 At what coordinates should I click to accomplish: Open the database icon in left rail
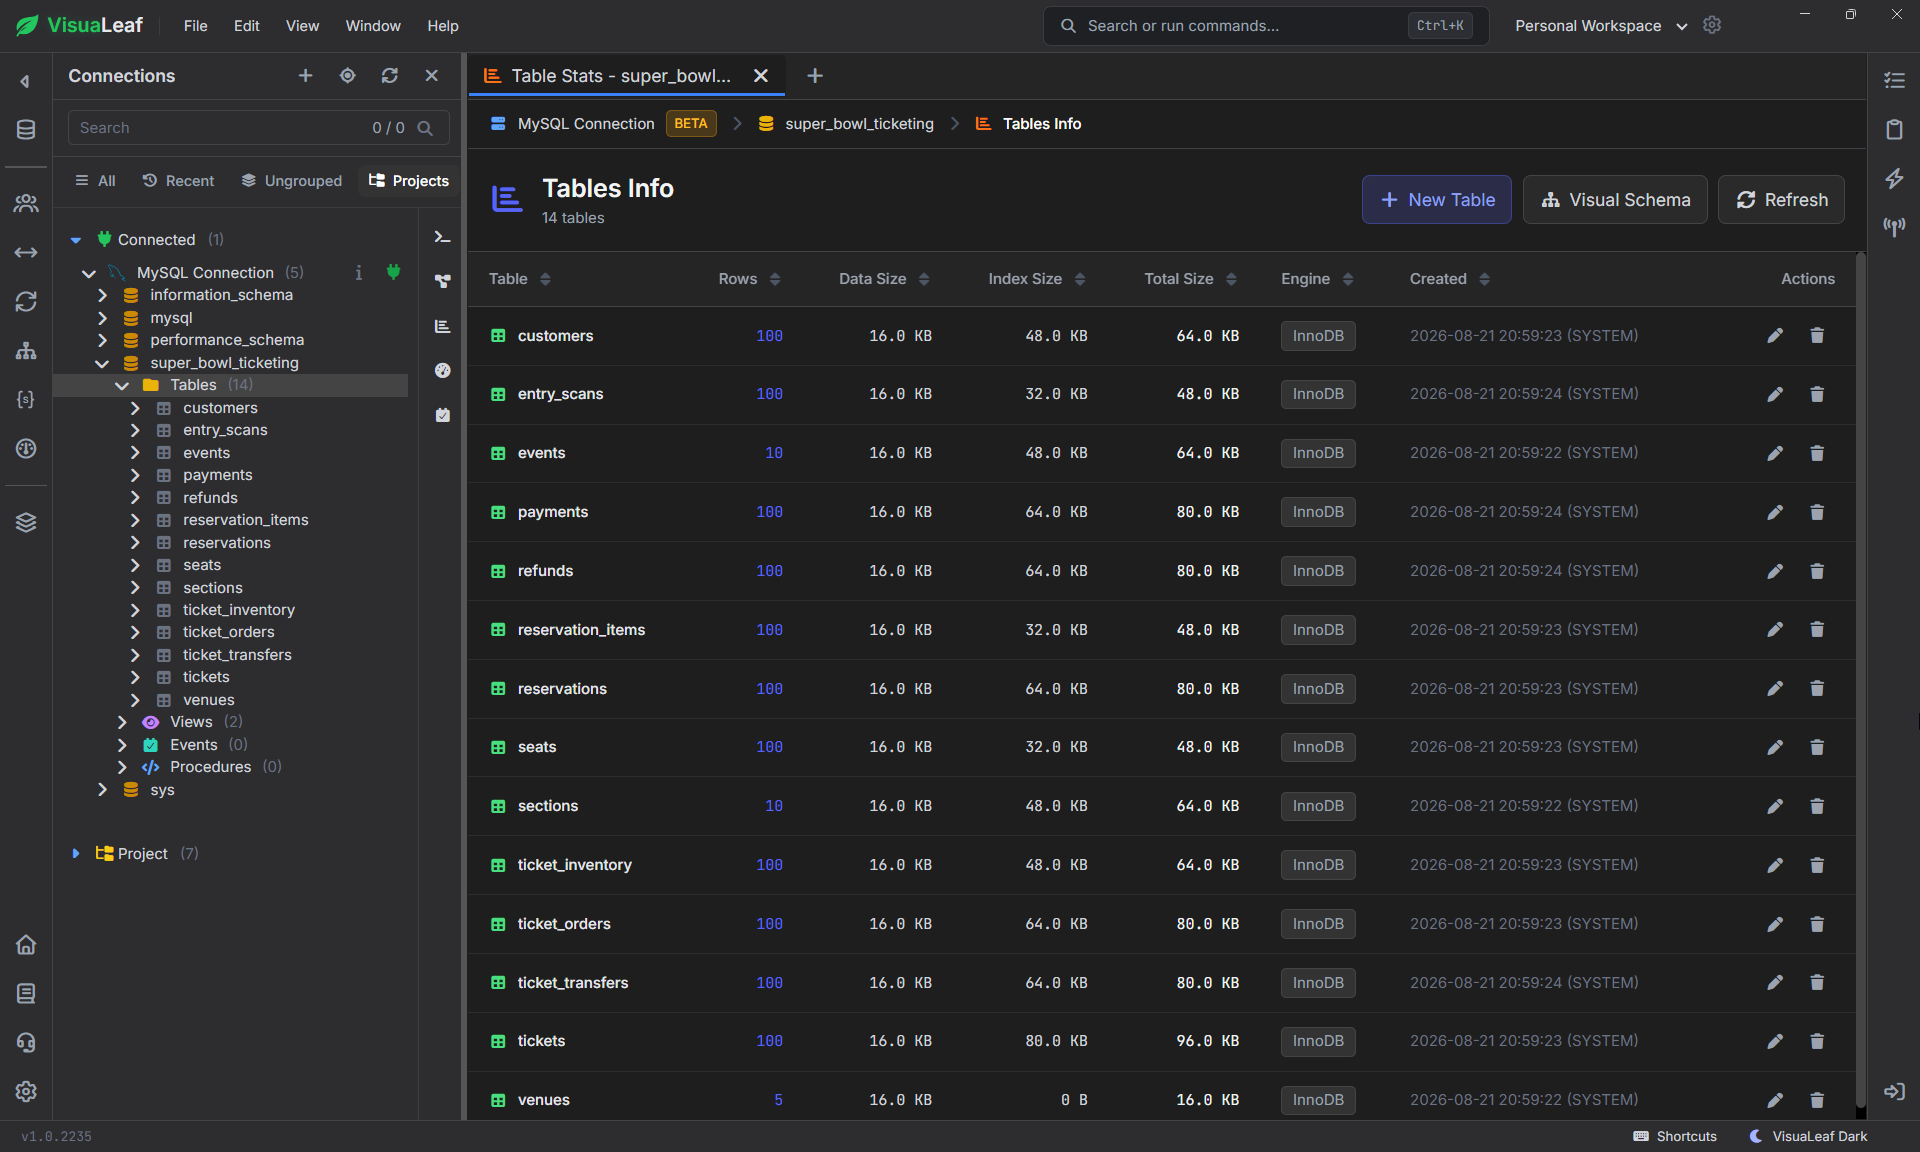[x=26, y=129]
